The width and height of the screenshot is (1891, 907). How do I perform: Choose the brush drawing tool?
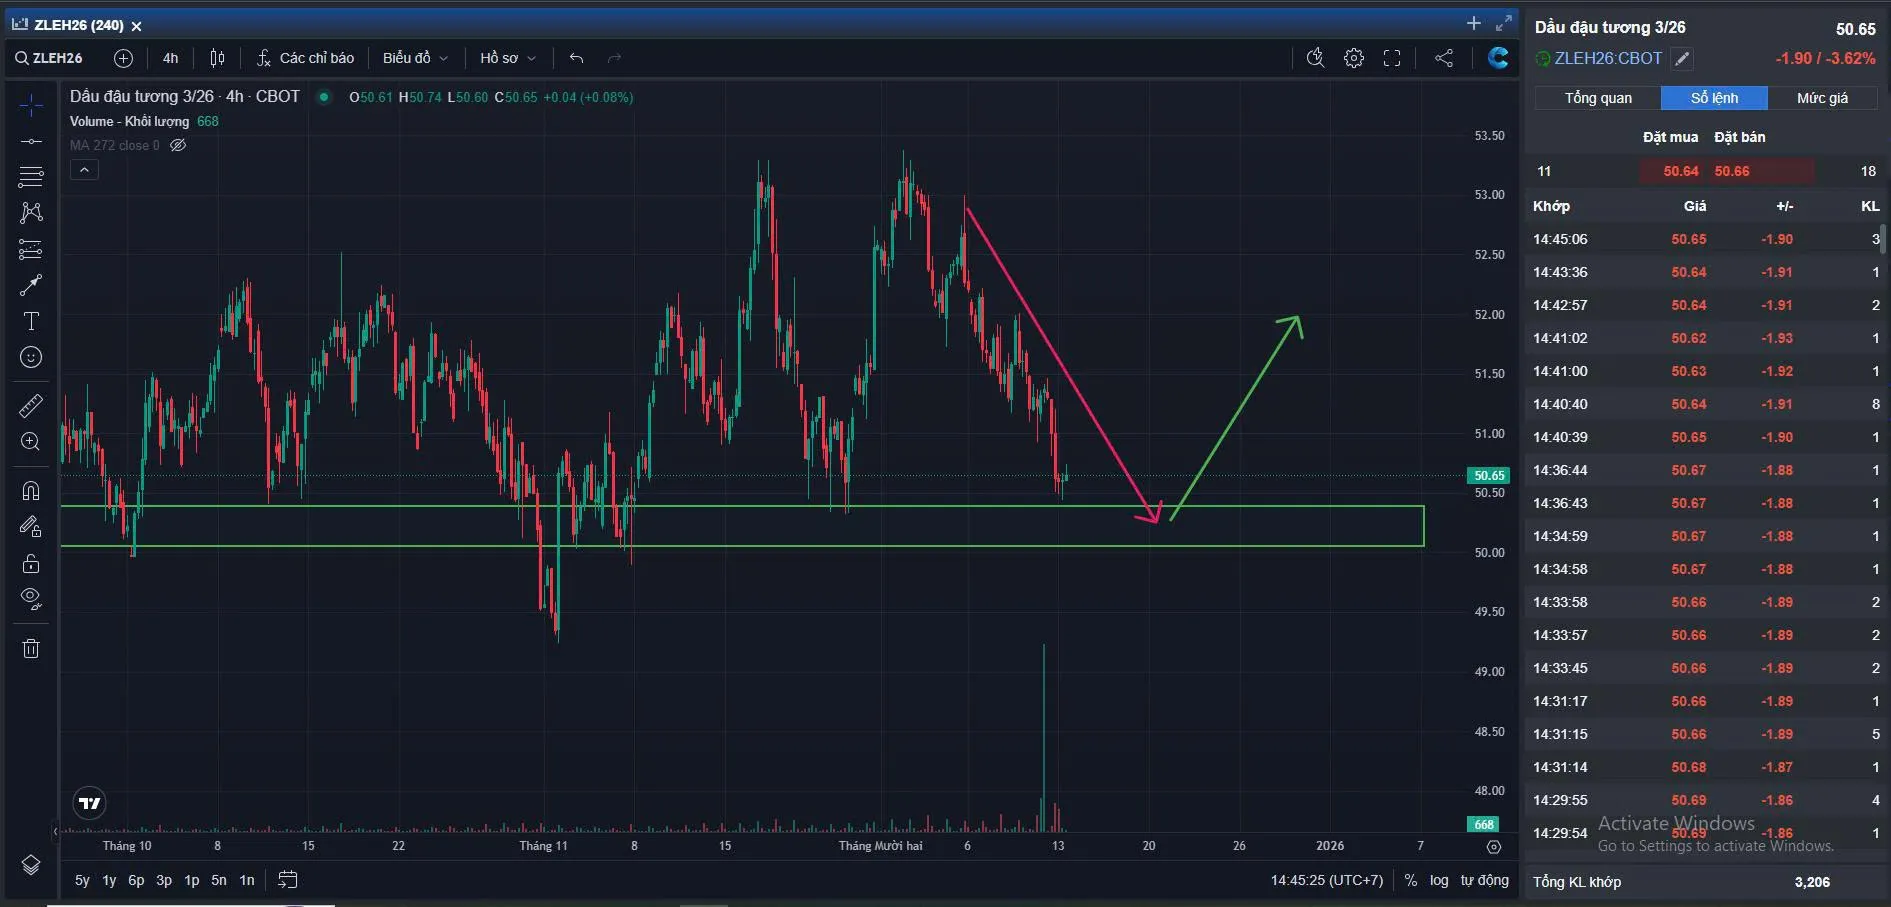click(31, 285)
